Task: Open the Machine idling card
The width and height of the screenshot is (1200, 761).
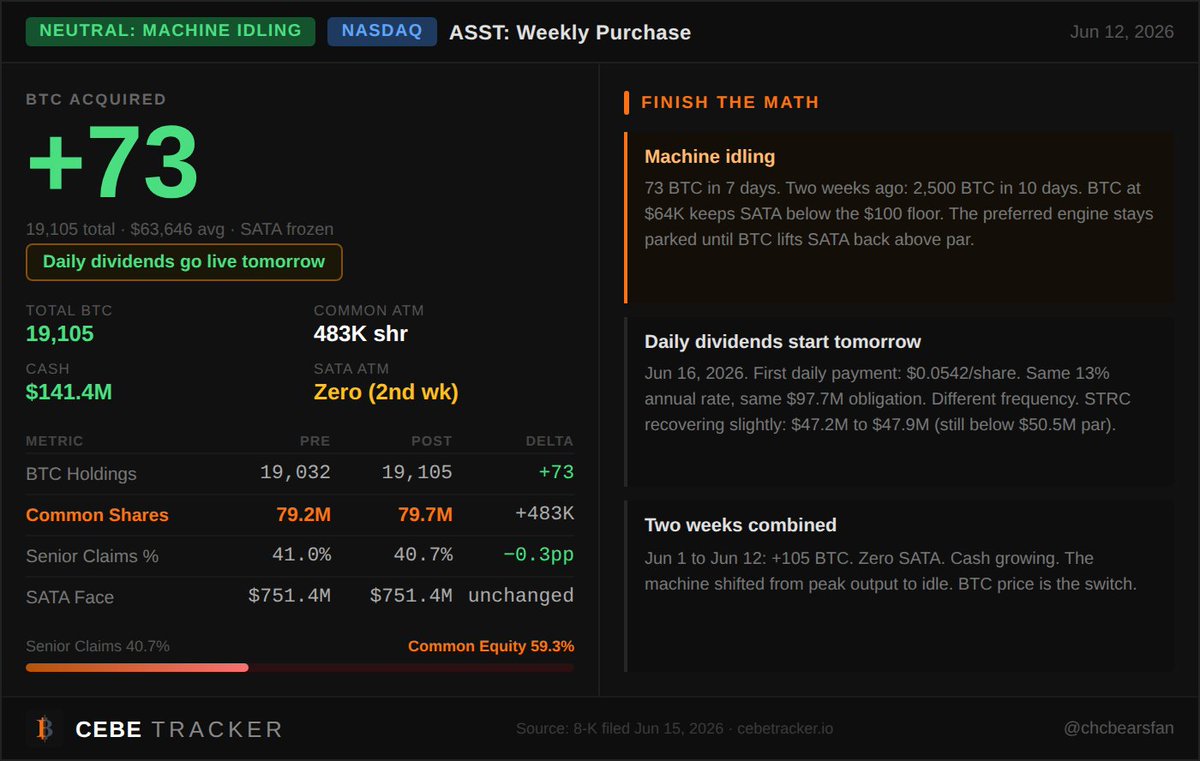Action: (x=899, y=217)
